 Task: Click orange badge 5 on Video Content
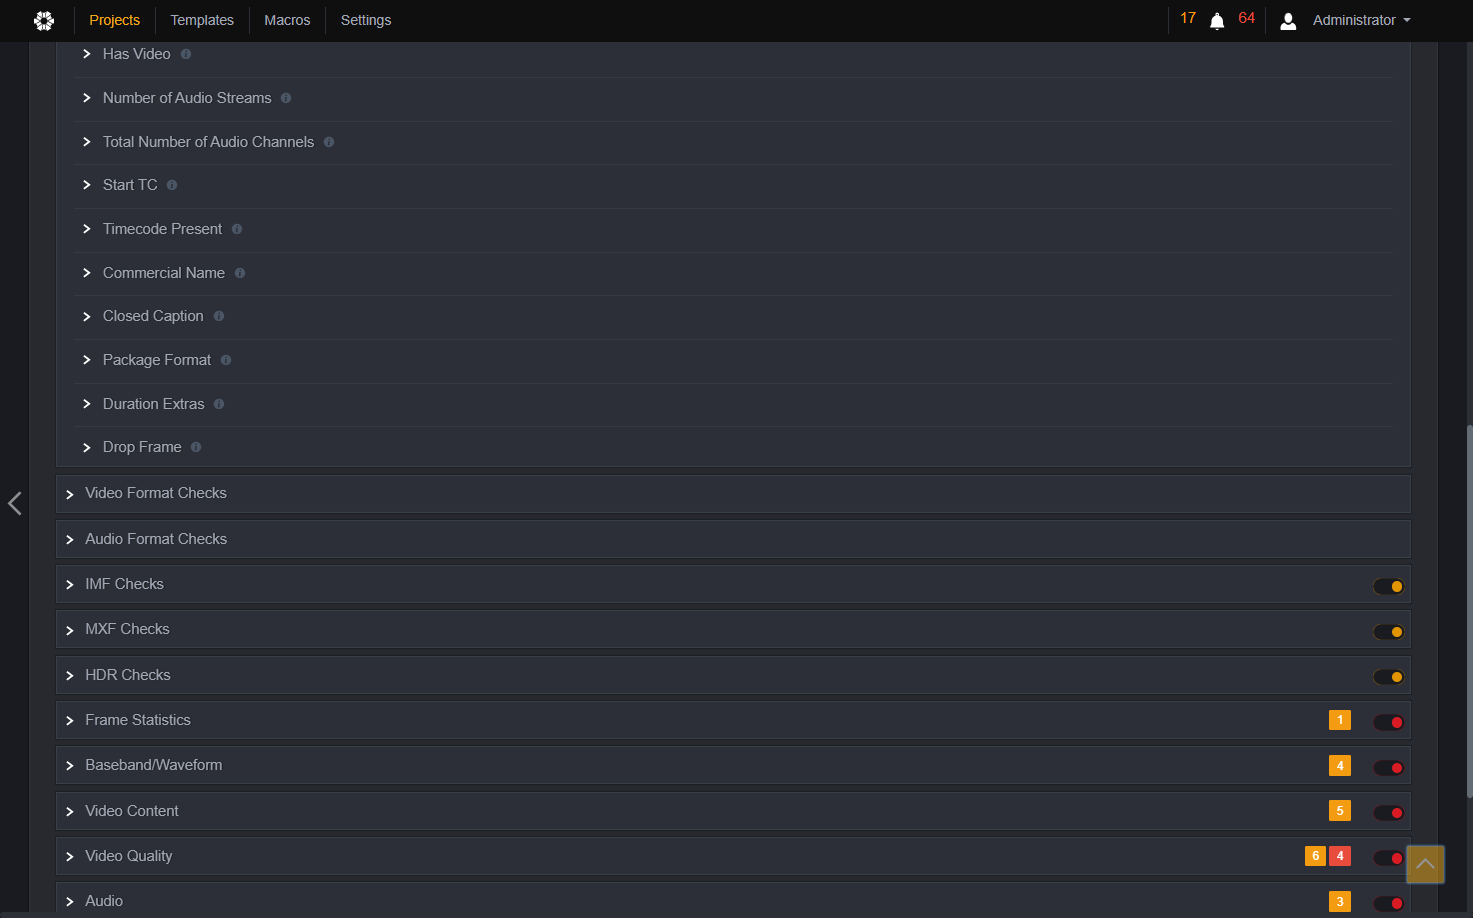[1340, 811]
